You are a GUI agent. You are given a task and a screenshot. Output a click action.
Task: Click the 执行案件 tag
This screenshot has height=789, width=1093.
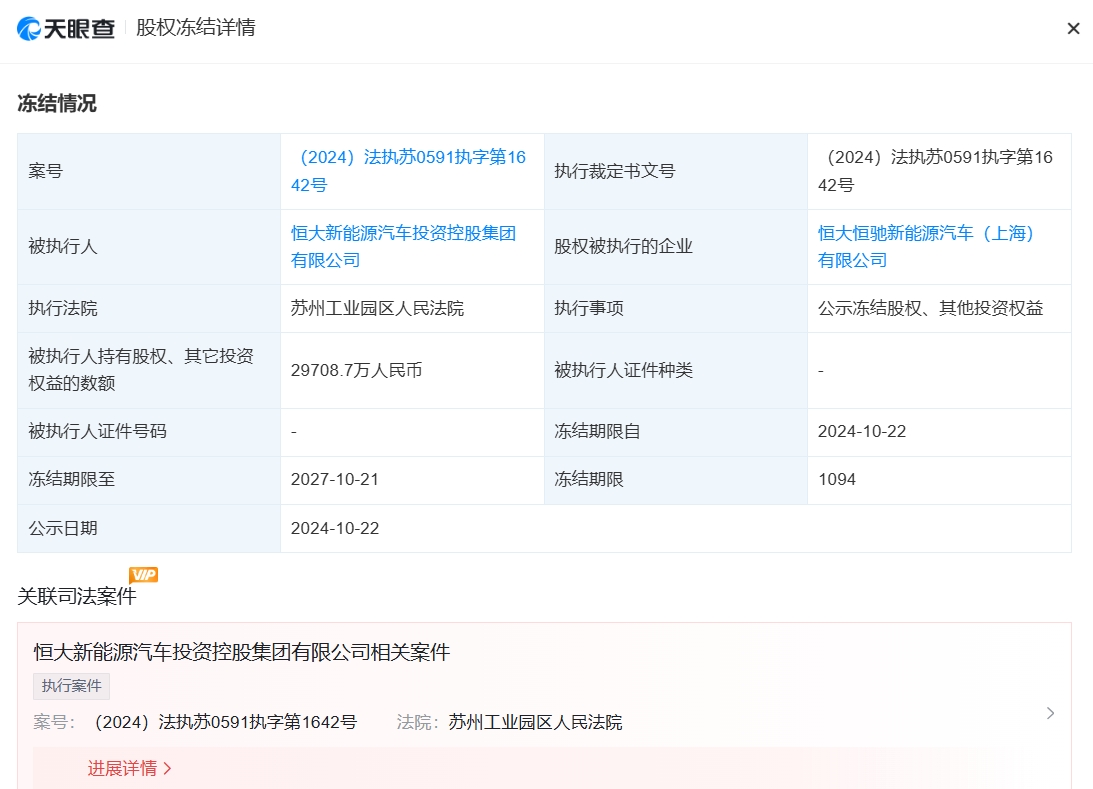tap(71, 686)
